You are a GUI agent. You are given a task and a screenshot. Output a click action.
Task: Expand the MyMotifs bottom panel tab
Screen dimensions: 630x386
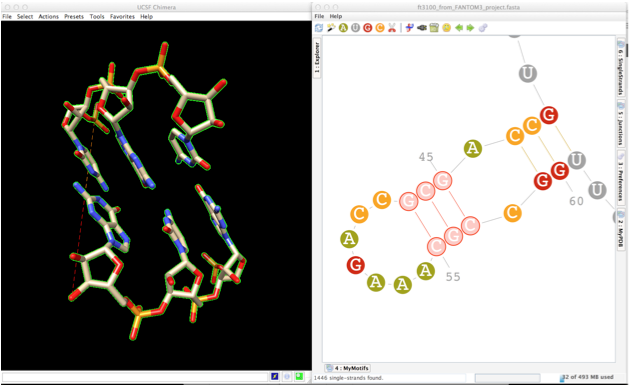348,368
